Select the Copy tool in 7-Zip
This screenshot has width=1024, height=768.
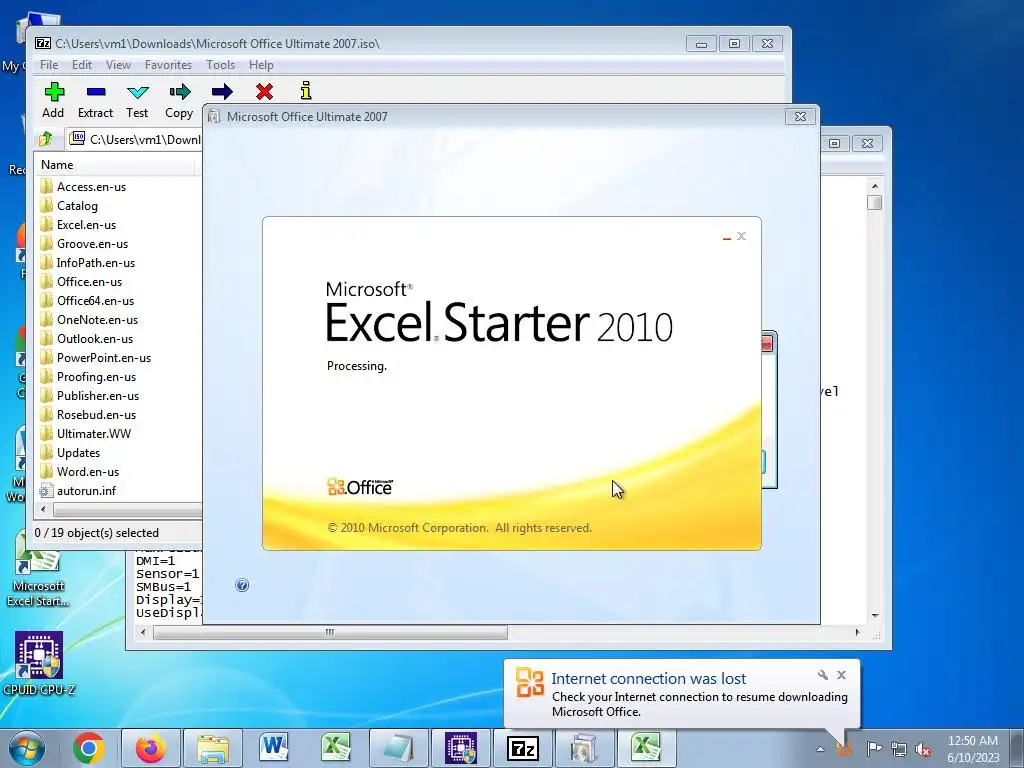pyautogui.click(x=179, y=101)
